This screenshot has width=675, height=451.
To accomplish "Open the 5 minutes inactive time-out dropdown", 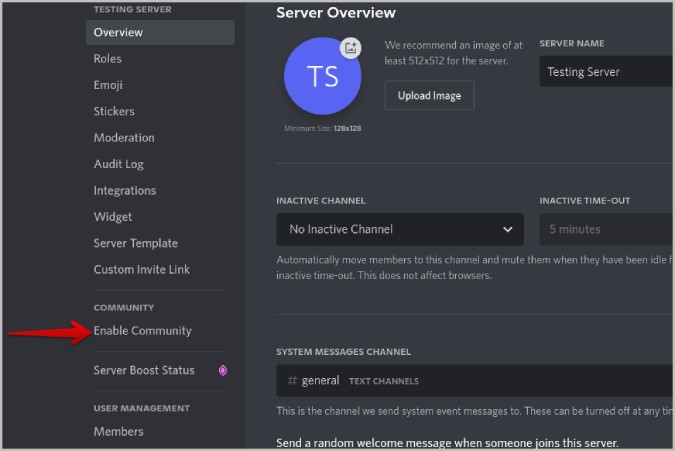I will 606,229.
